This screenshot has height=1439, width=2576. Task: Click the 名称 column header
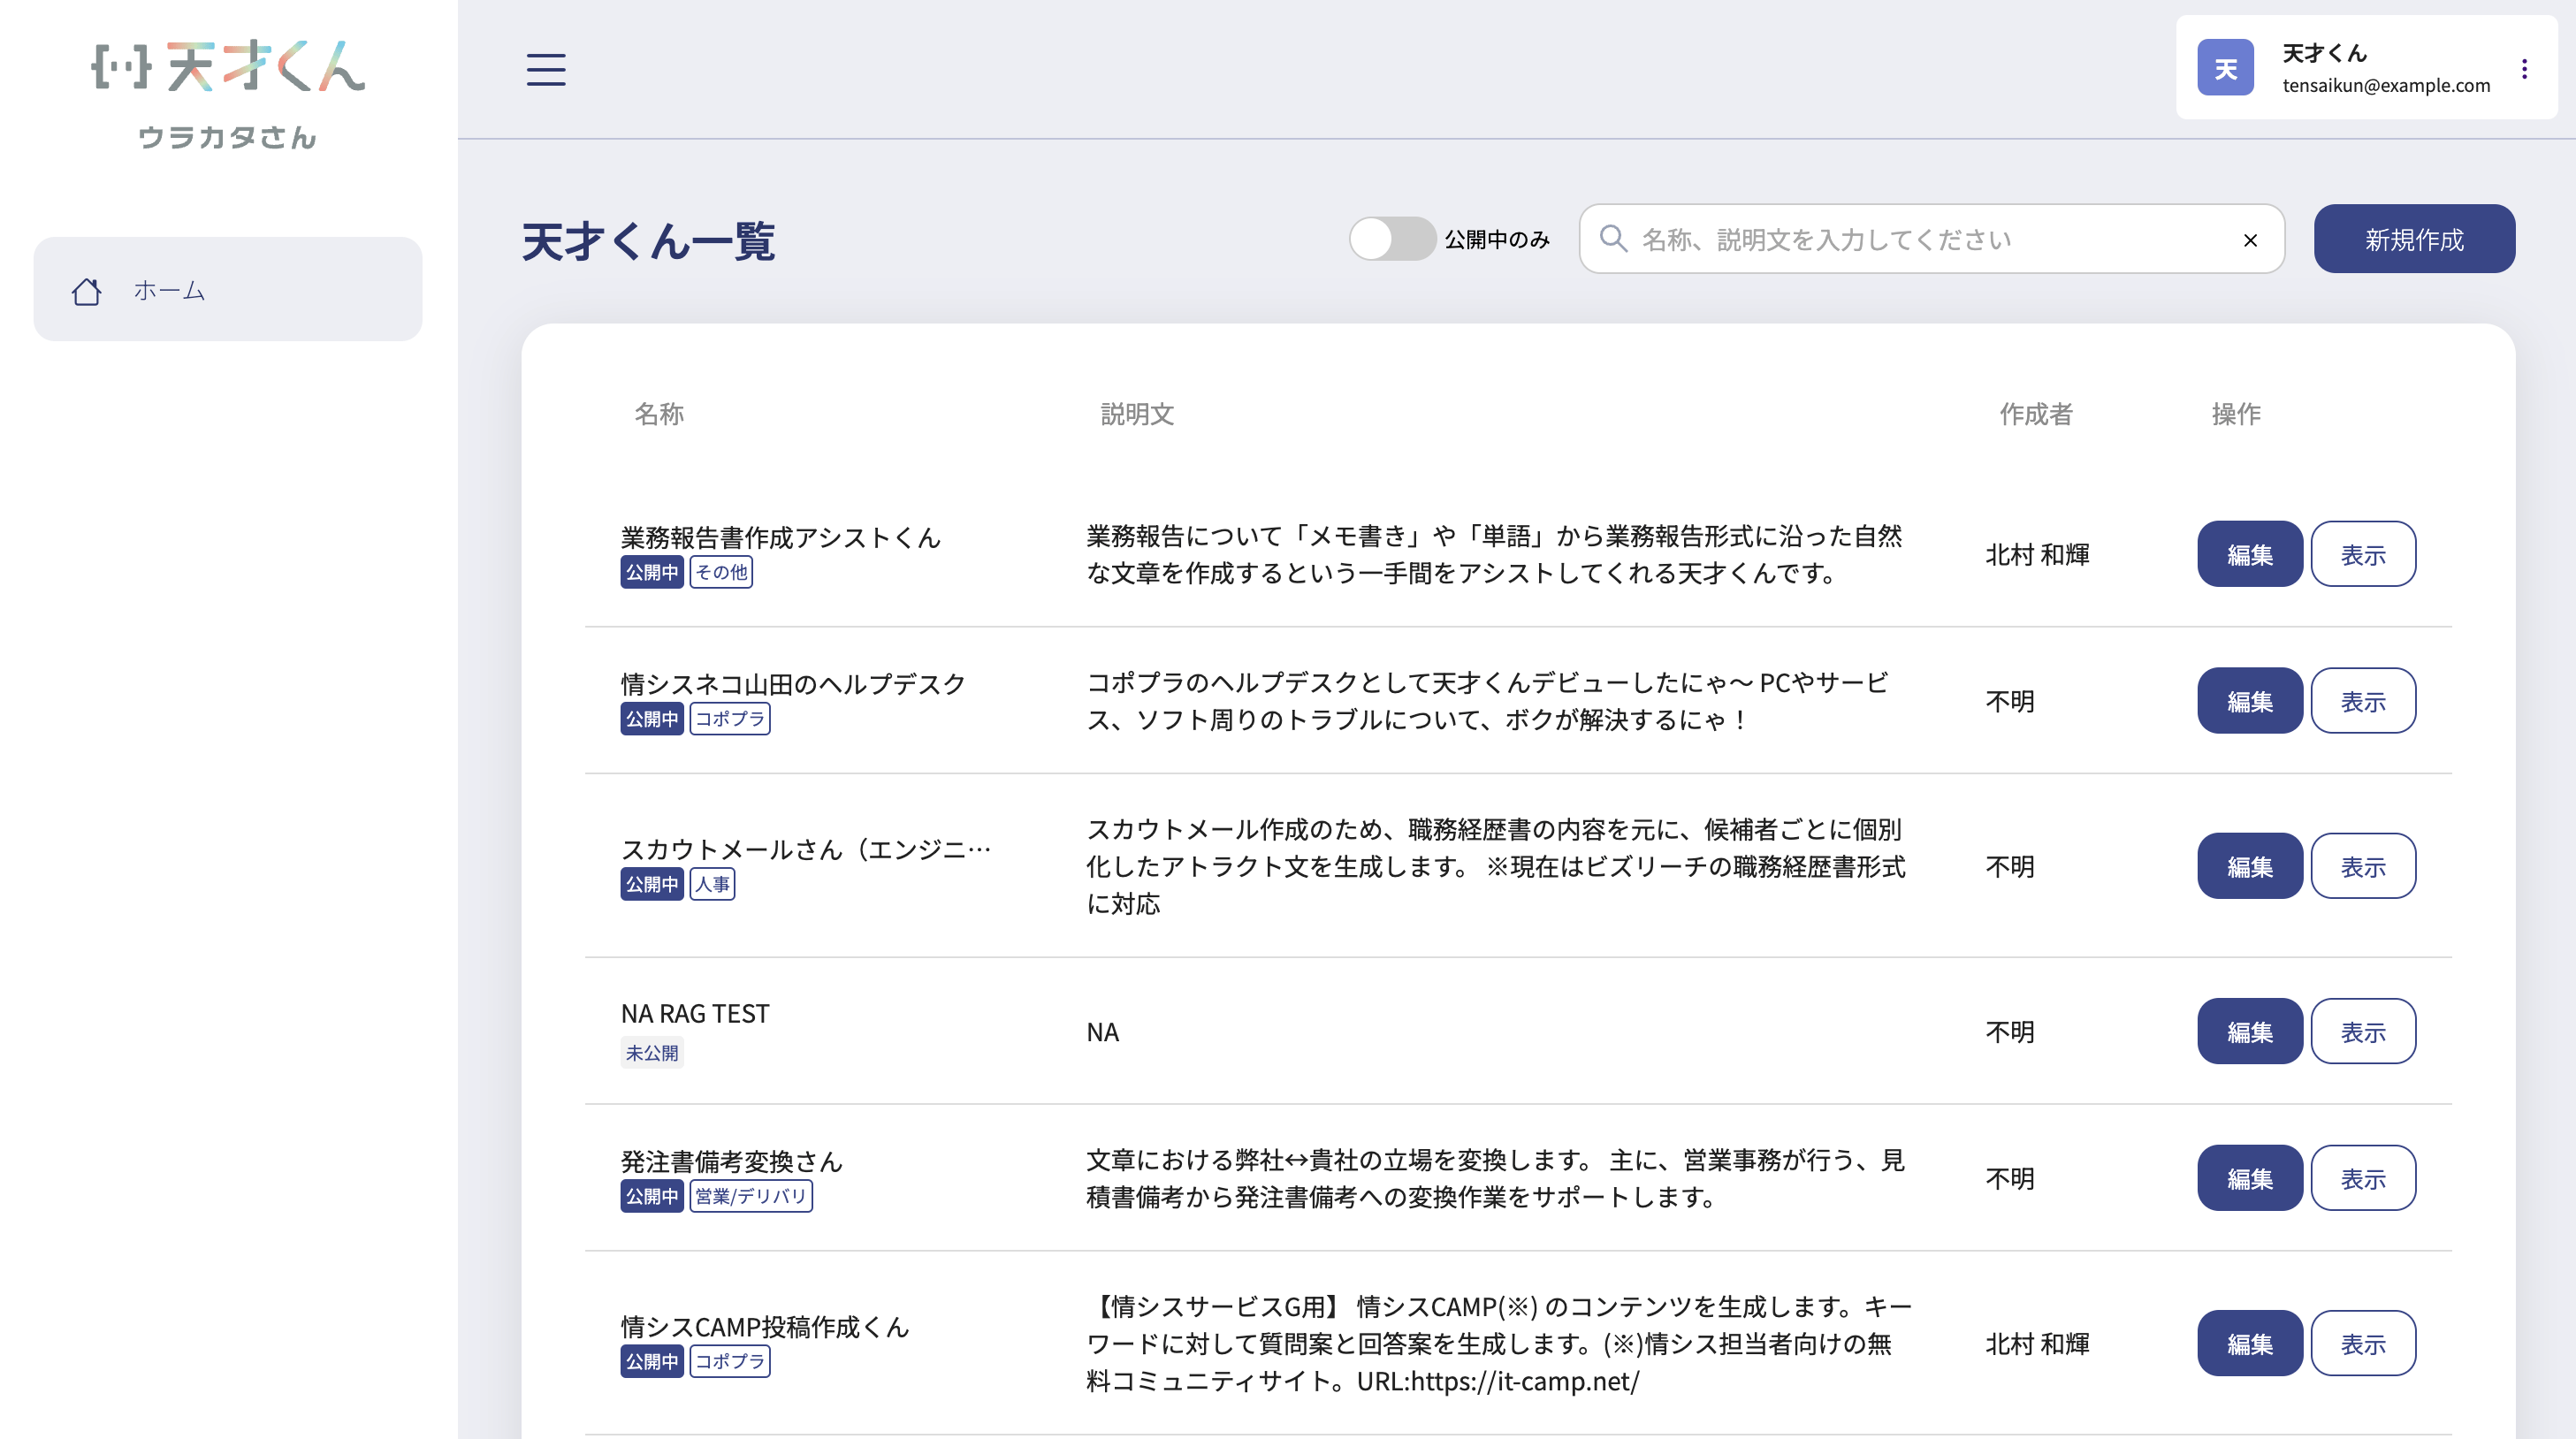[659, 414]
